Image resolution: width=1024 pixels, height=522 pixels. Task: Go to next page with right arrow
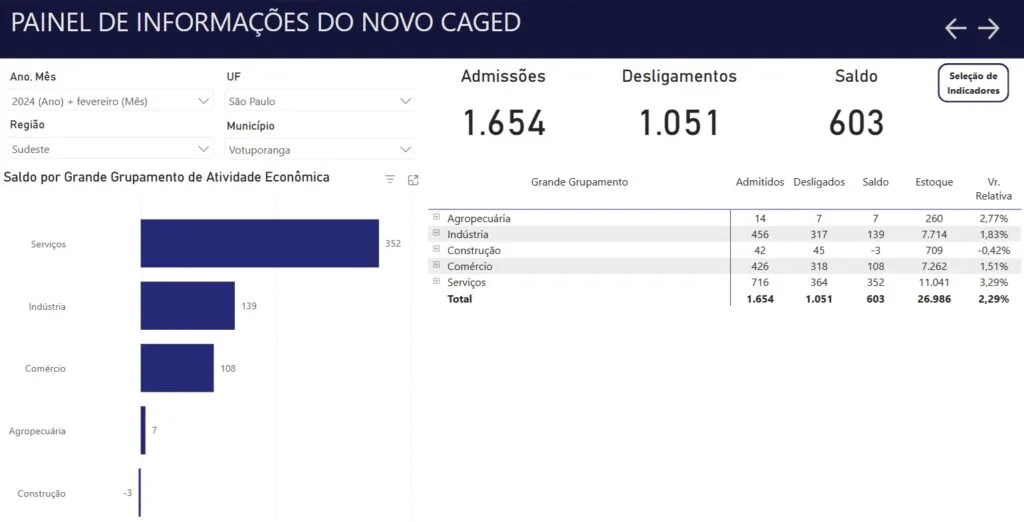989,28
